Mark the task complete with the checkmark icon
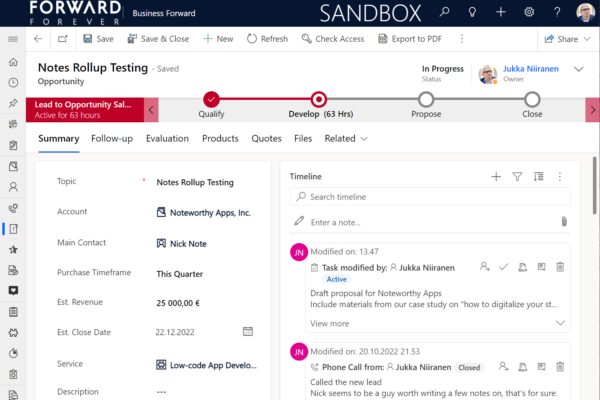 [505, 267]
